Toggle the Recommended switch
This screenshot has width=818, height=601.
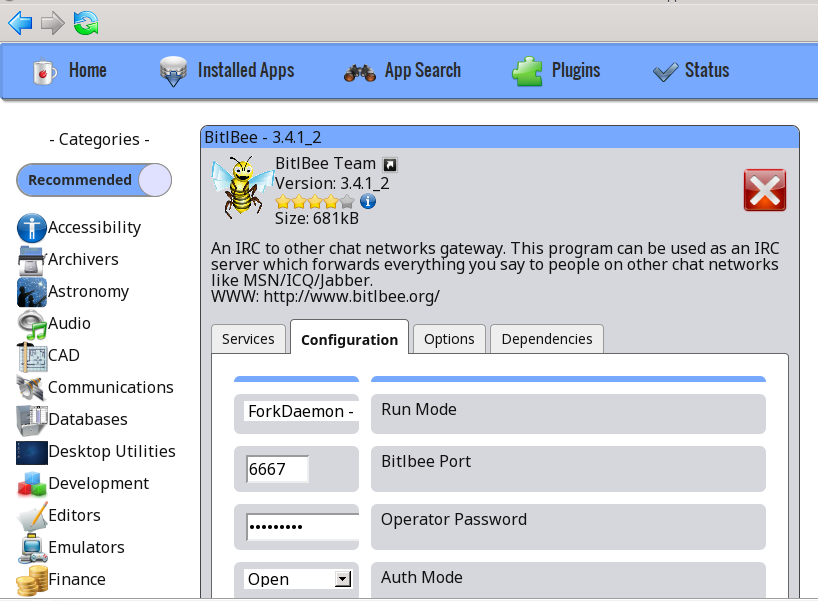point(94,180)
